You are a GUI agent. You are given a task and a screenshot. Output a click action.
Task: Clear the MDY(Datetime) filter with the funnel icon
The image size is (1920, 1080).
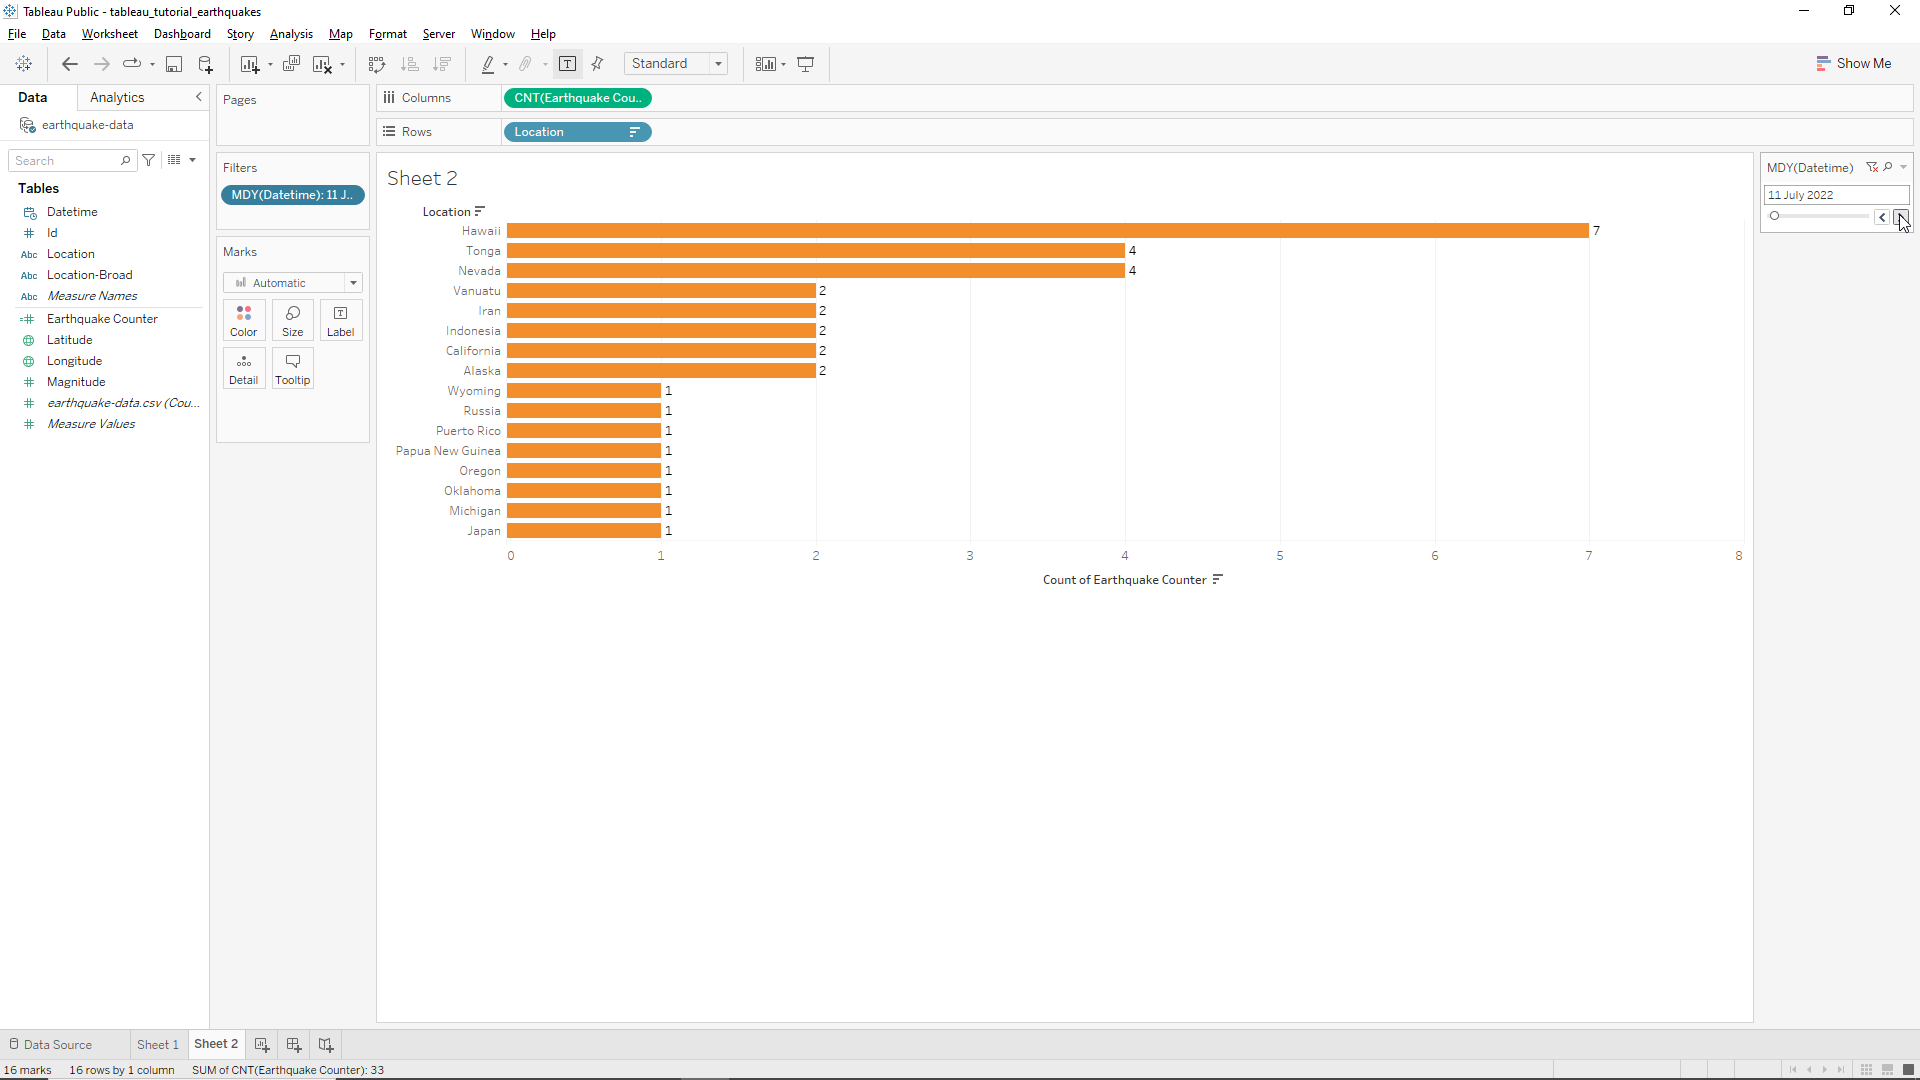click(x=1871, y=168)
